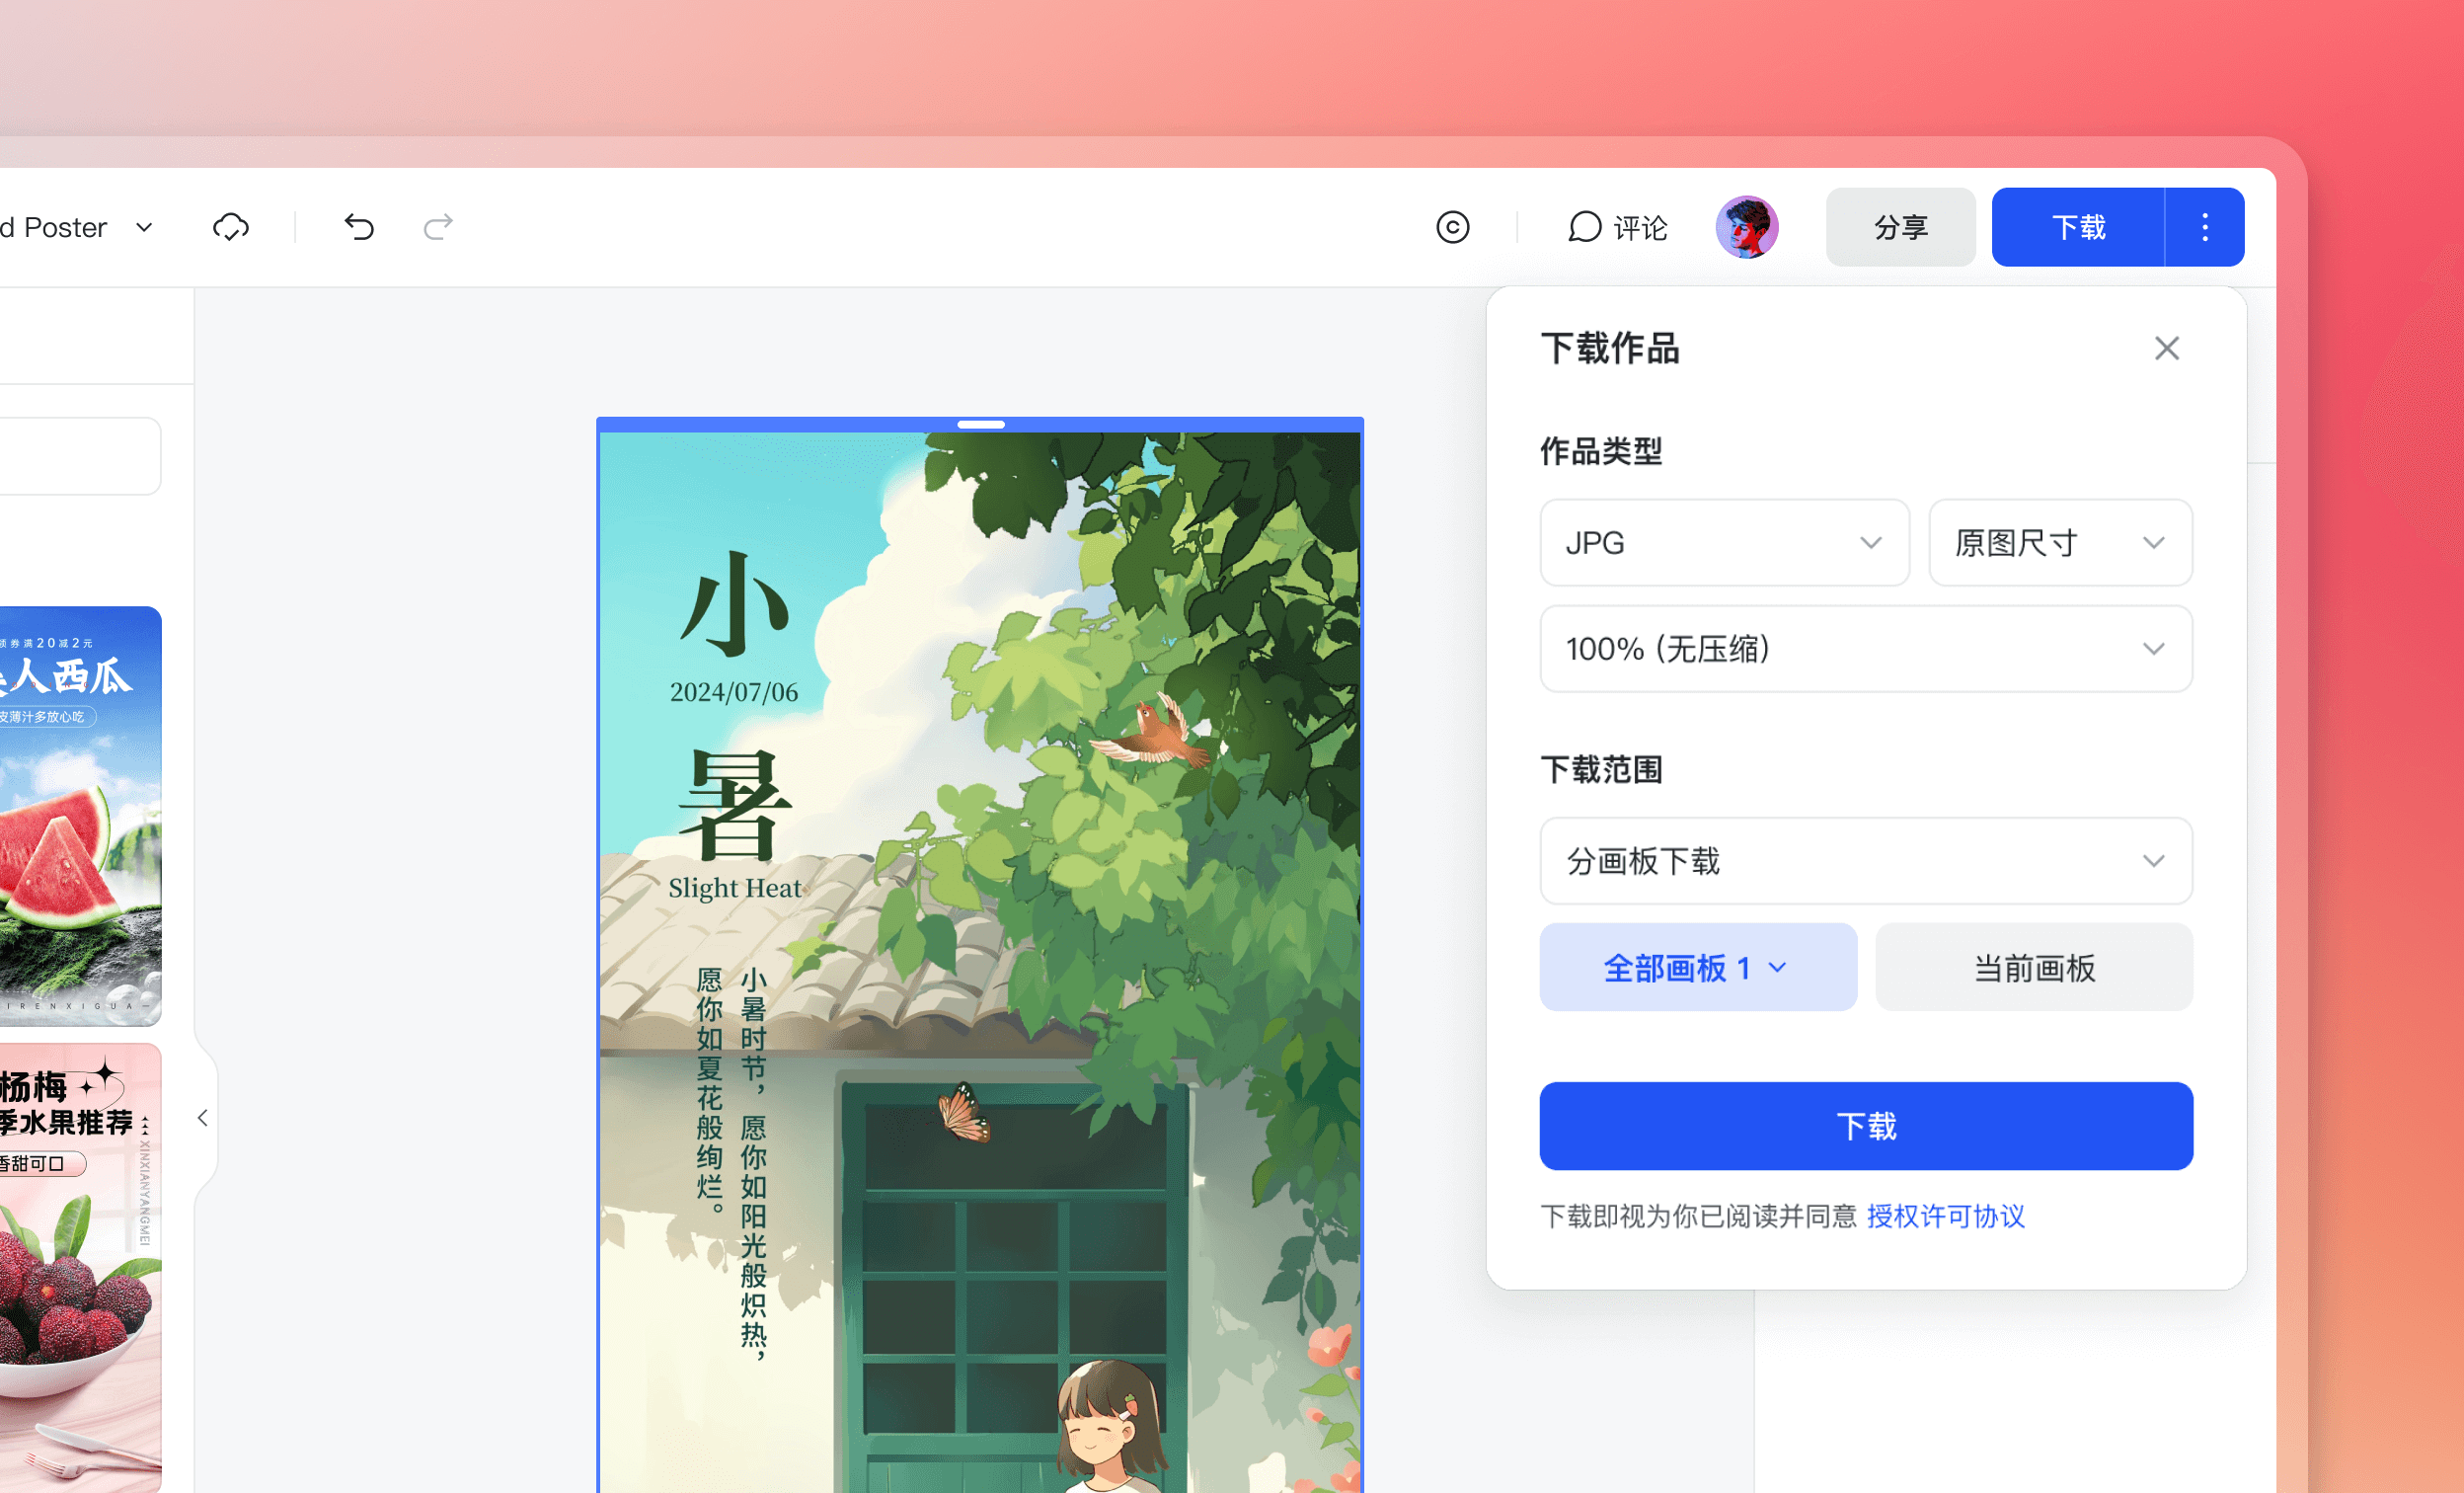Open the more options three-dot menu
The image size is (2464, 1493).
[x=2205, y=227]
